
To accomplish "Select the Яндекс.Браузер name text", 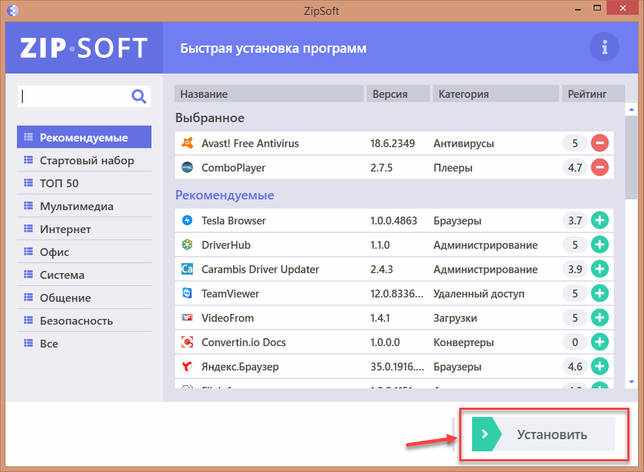I will (240, 366).
